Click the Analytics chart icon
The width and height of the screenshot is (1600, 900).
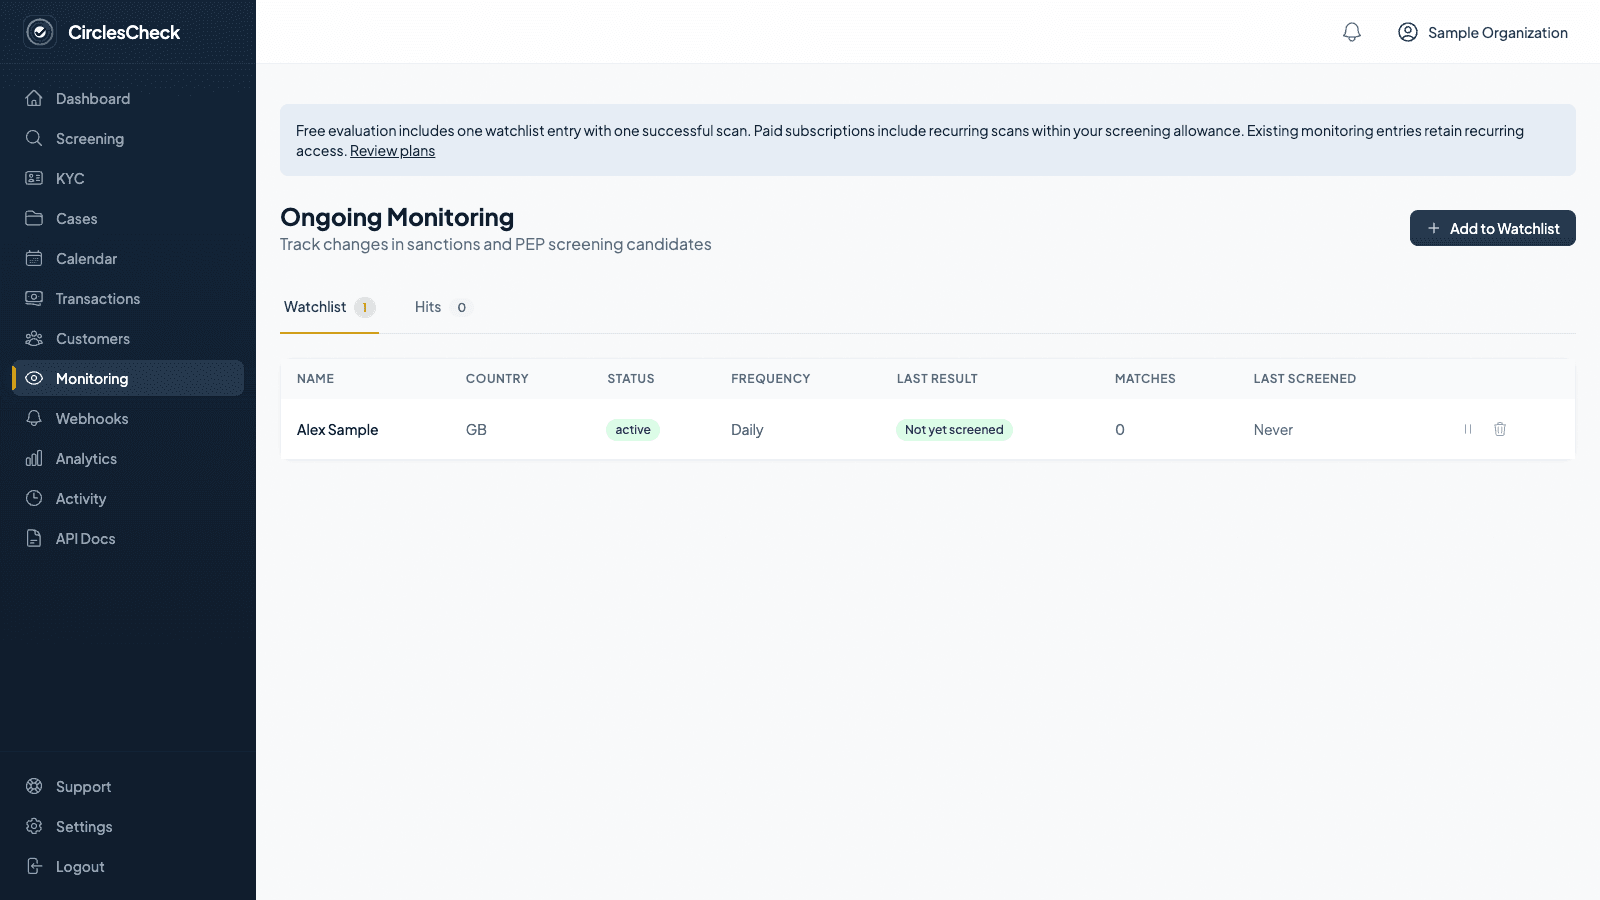[34, 458]
